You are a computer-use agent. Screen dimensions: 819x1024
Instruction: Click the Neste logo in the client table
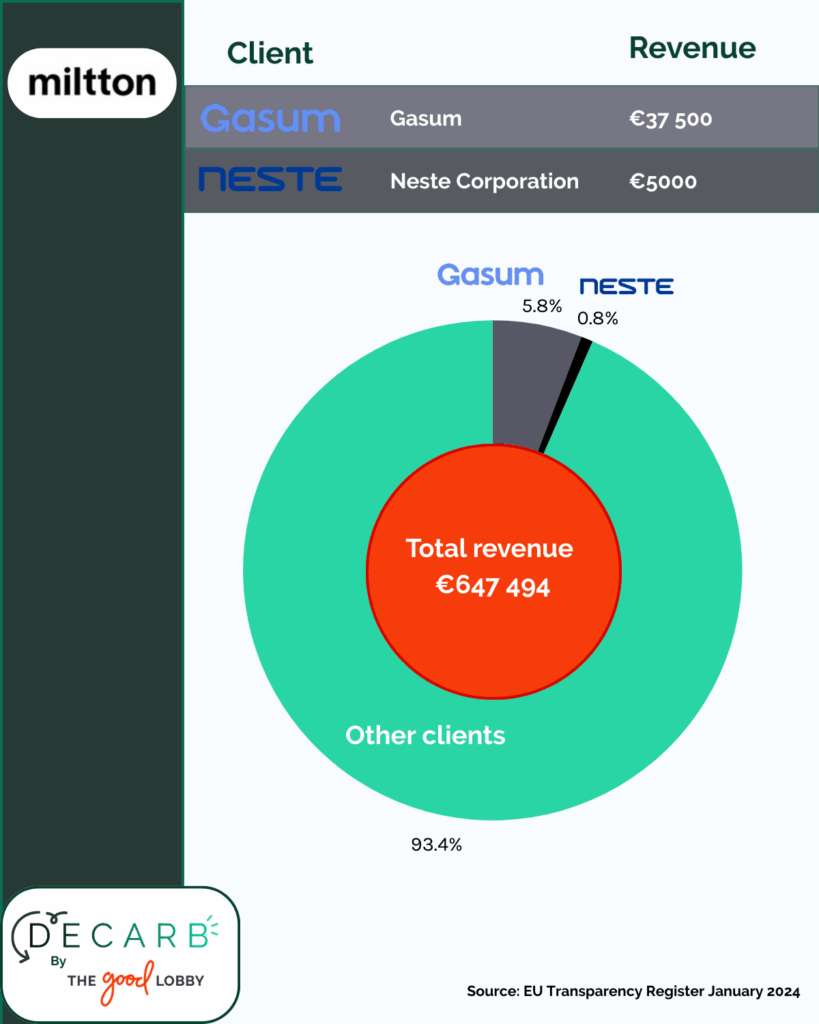click(270, 179)
